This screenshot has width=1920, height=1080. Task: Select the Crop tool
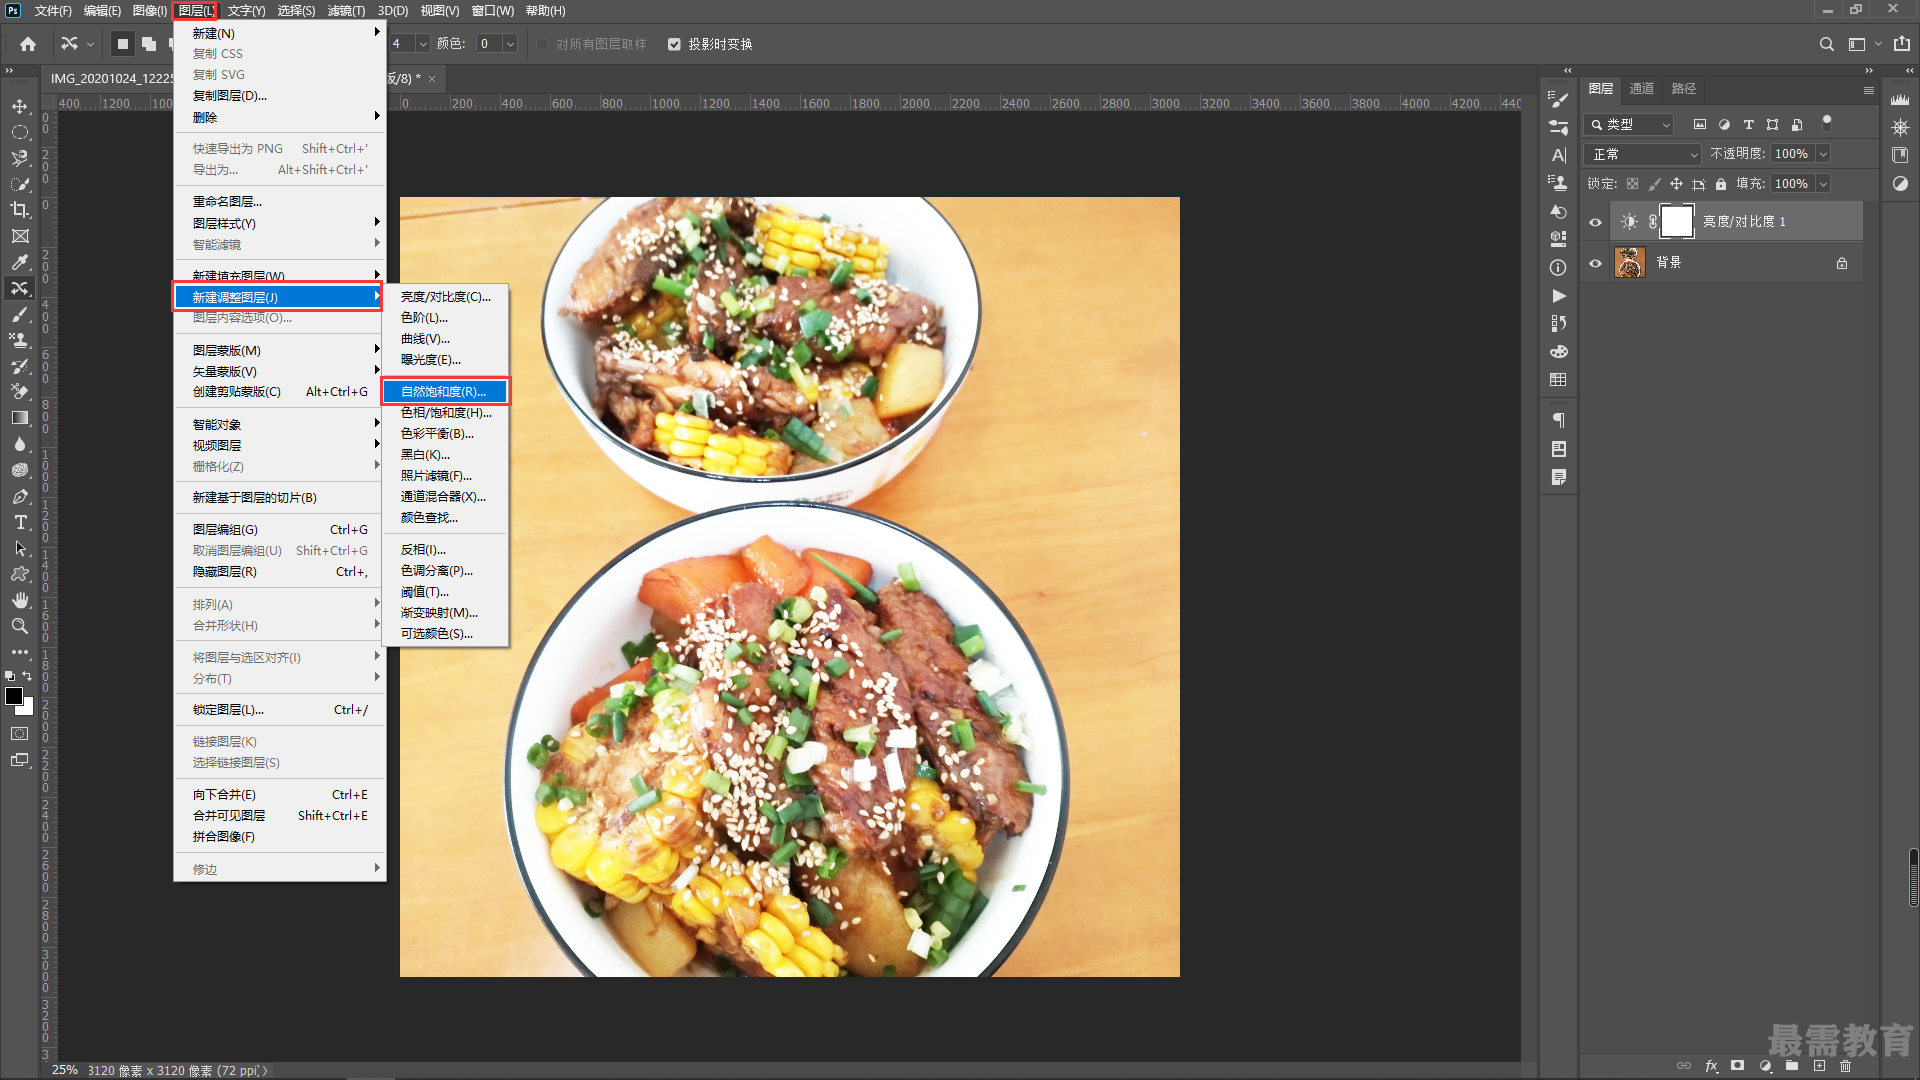coord(20,210)
